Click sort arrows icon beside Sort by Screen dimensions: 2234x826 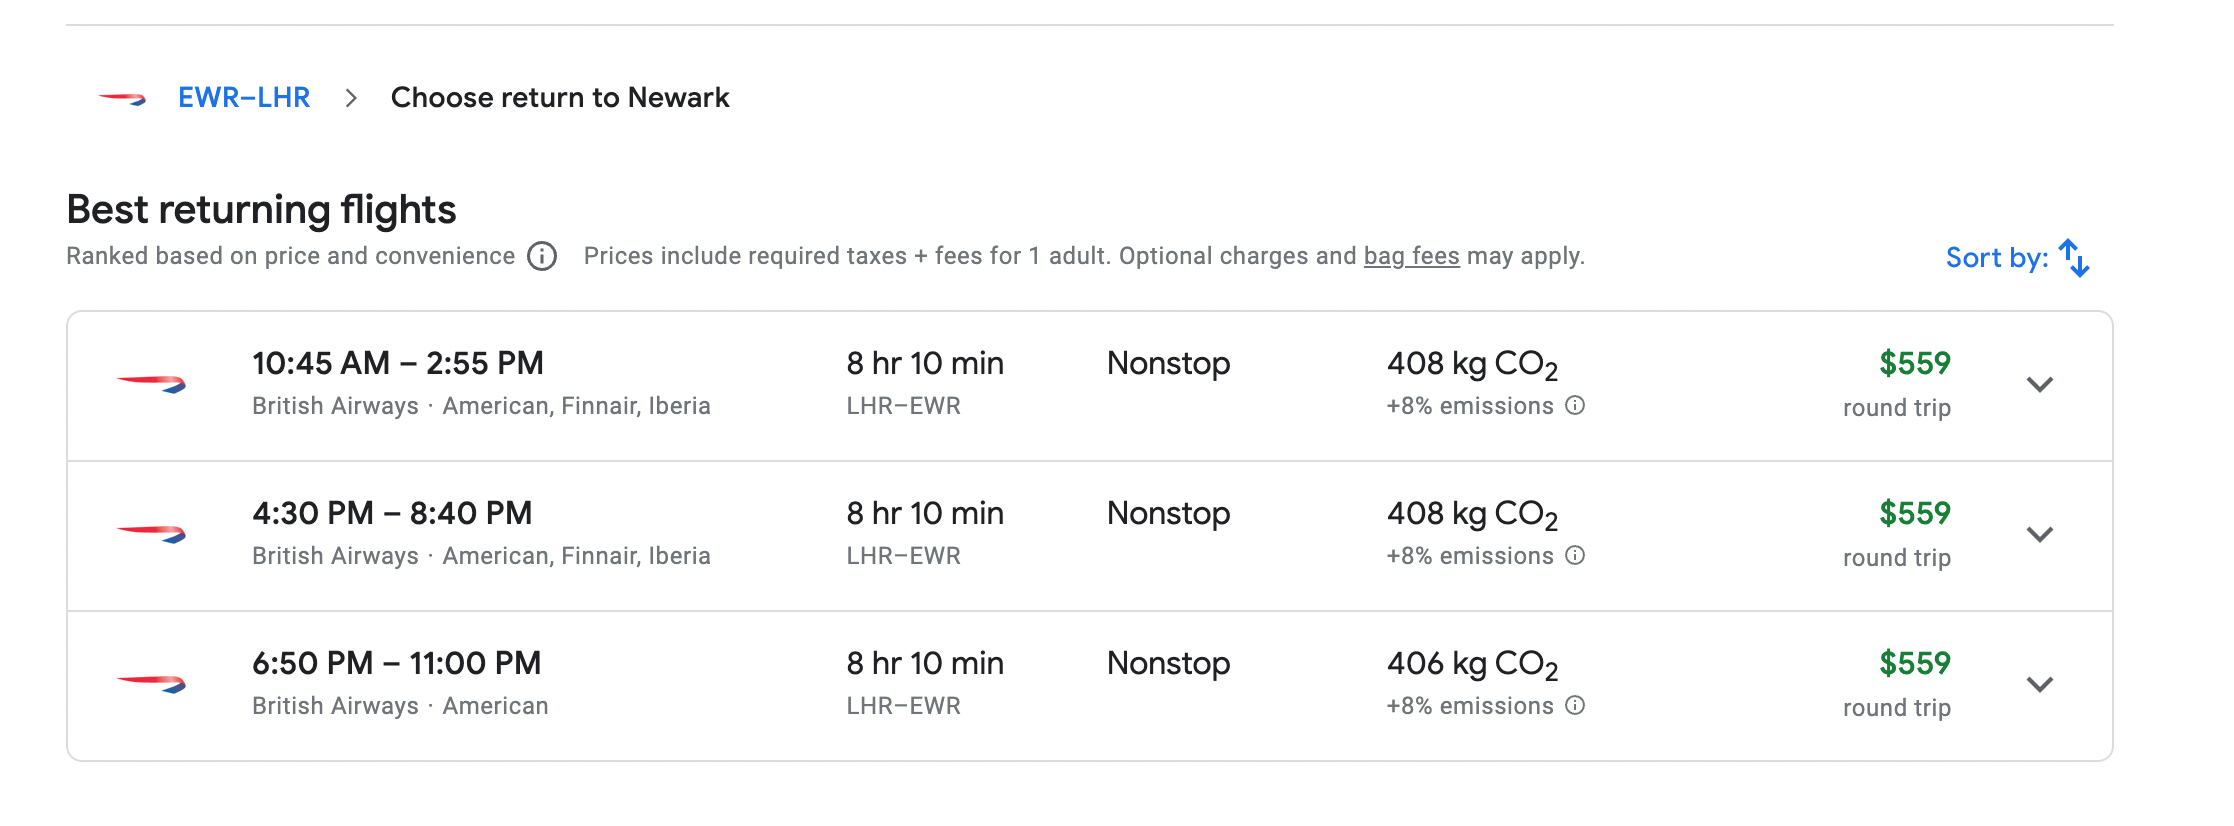pyautogui.click(x=2074, y=258)
